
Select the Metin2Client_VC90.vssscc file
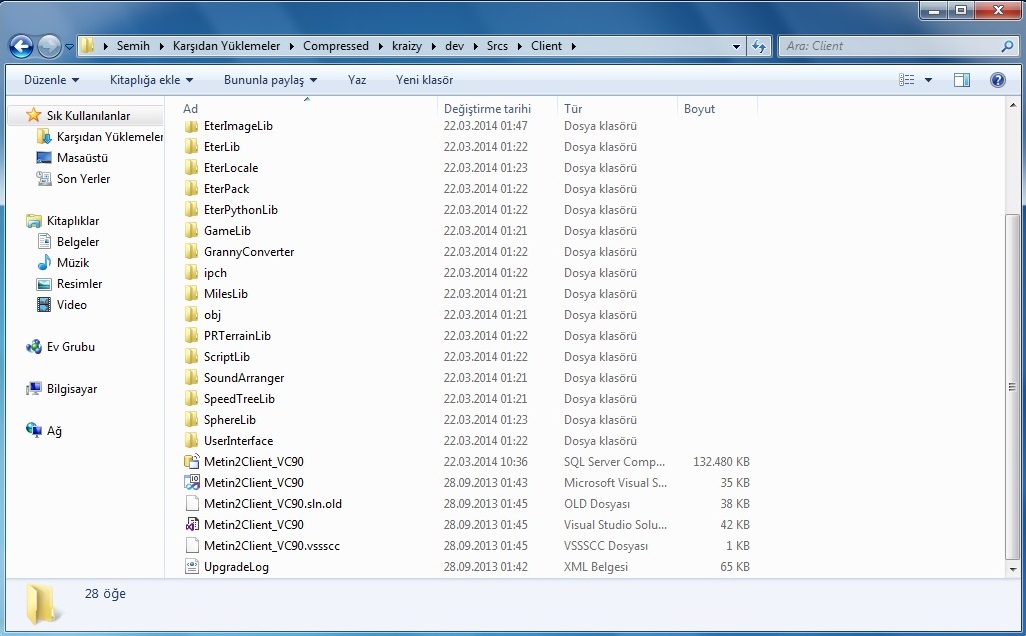click(272, 545)
